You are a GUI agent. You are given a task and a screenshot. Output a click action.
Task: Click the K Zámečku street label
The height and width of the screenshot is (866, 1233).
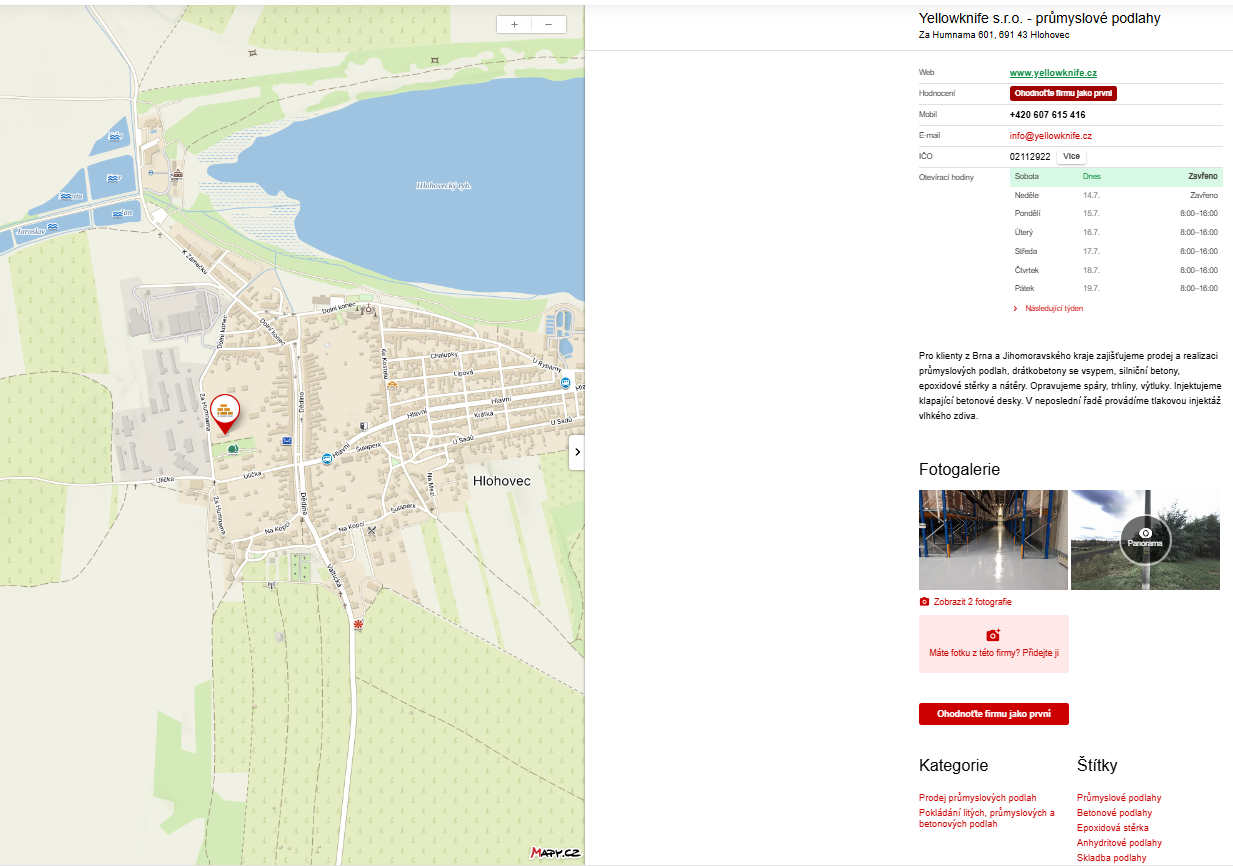click(x=195, y=262)
